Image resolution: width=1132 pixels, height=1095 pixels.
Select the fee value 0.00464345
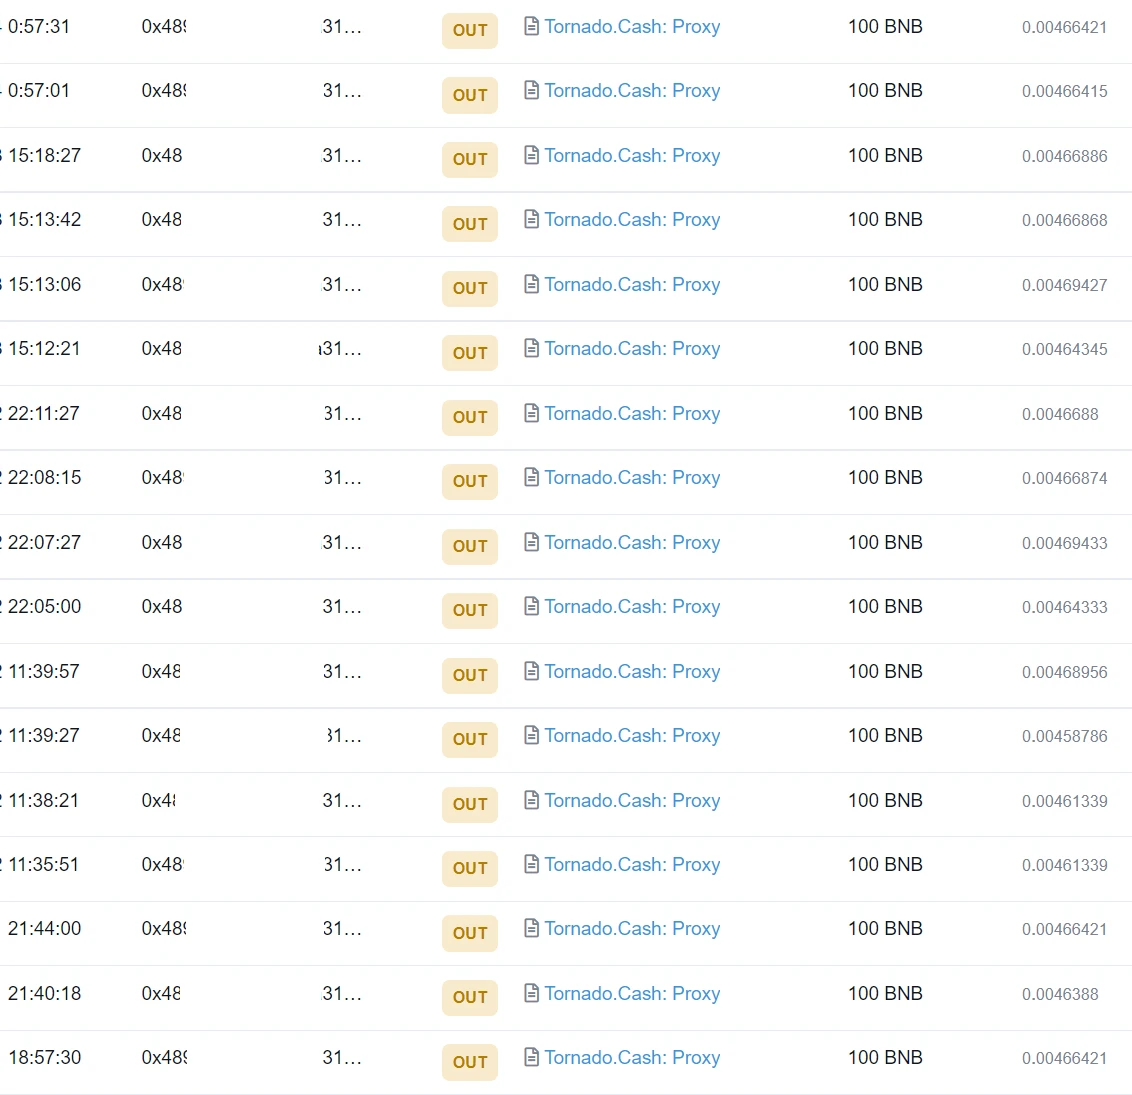(1064, 350)
